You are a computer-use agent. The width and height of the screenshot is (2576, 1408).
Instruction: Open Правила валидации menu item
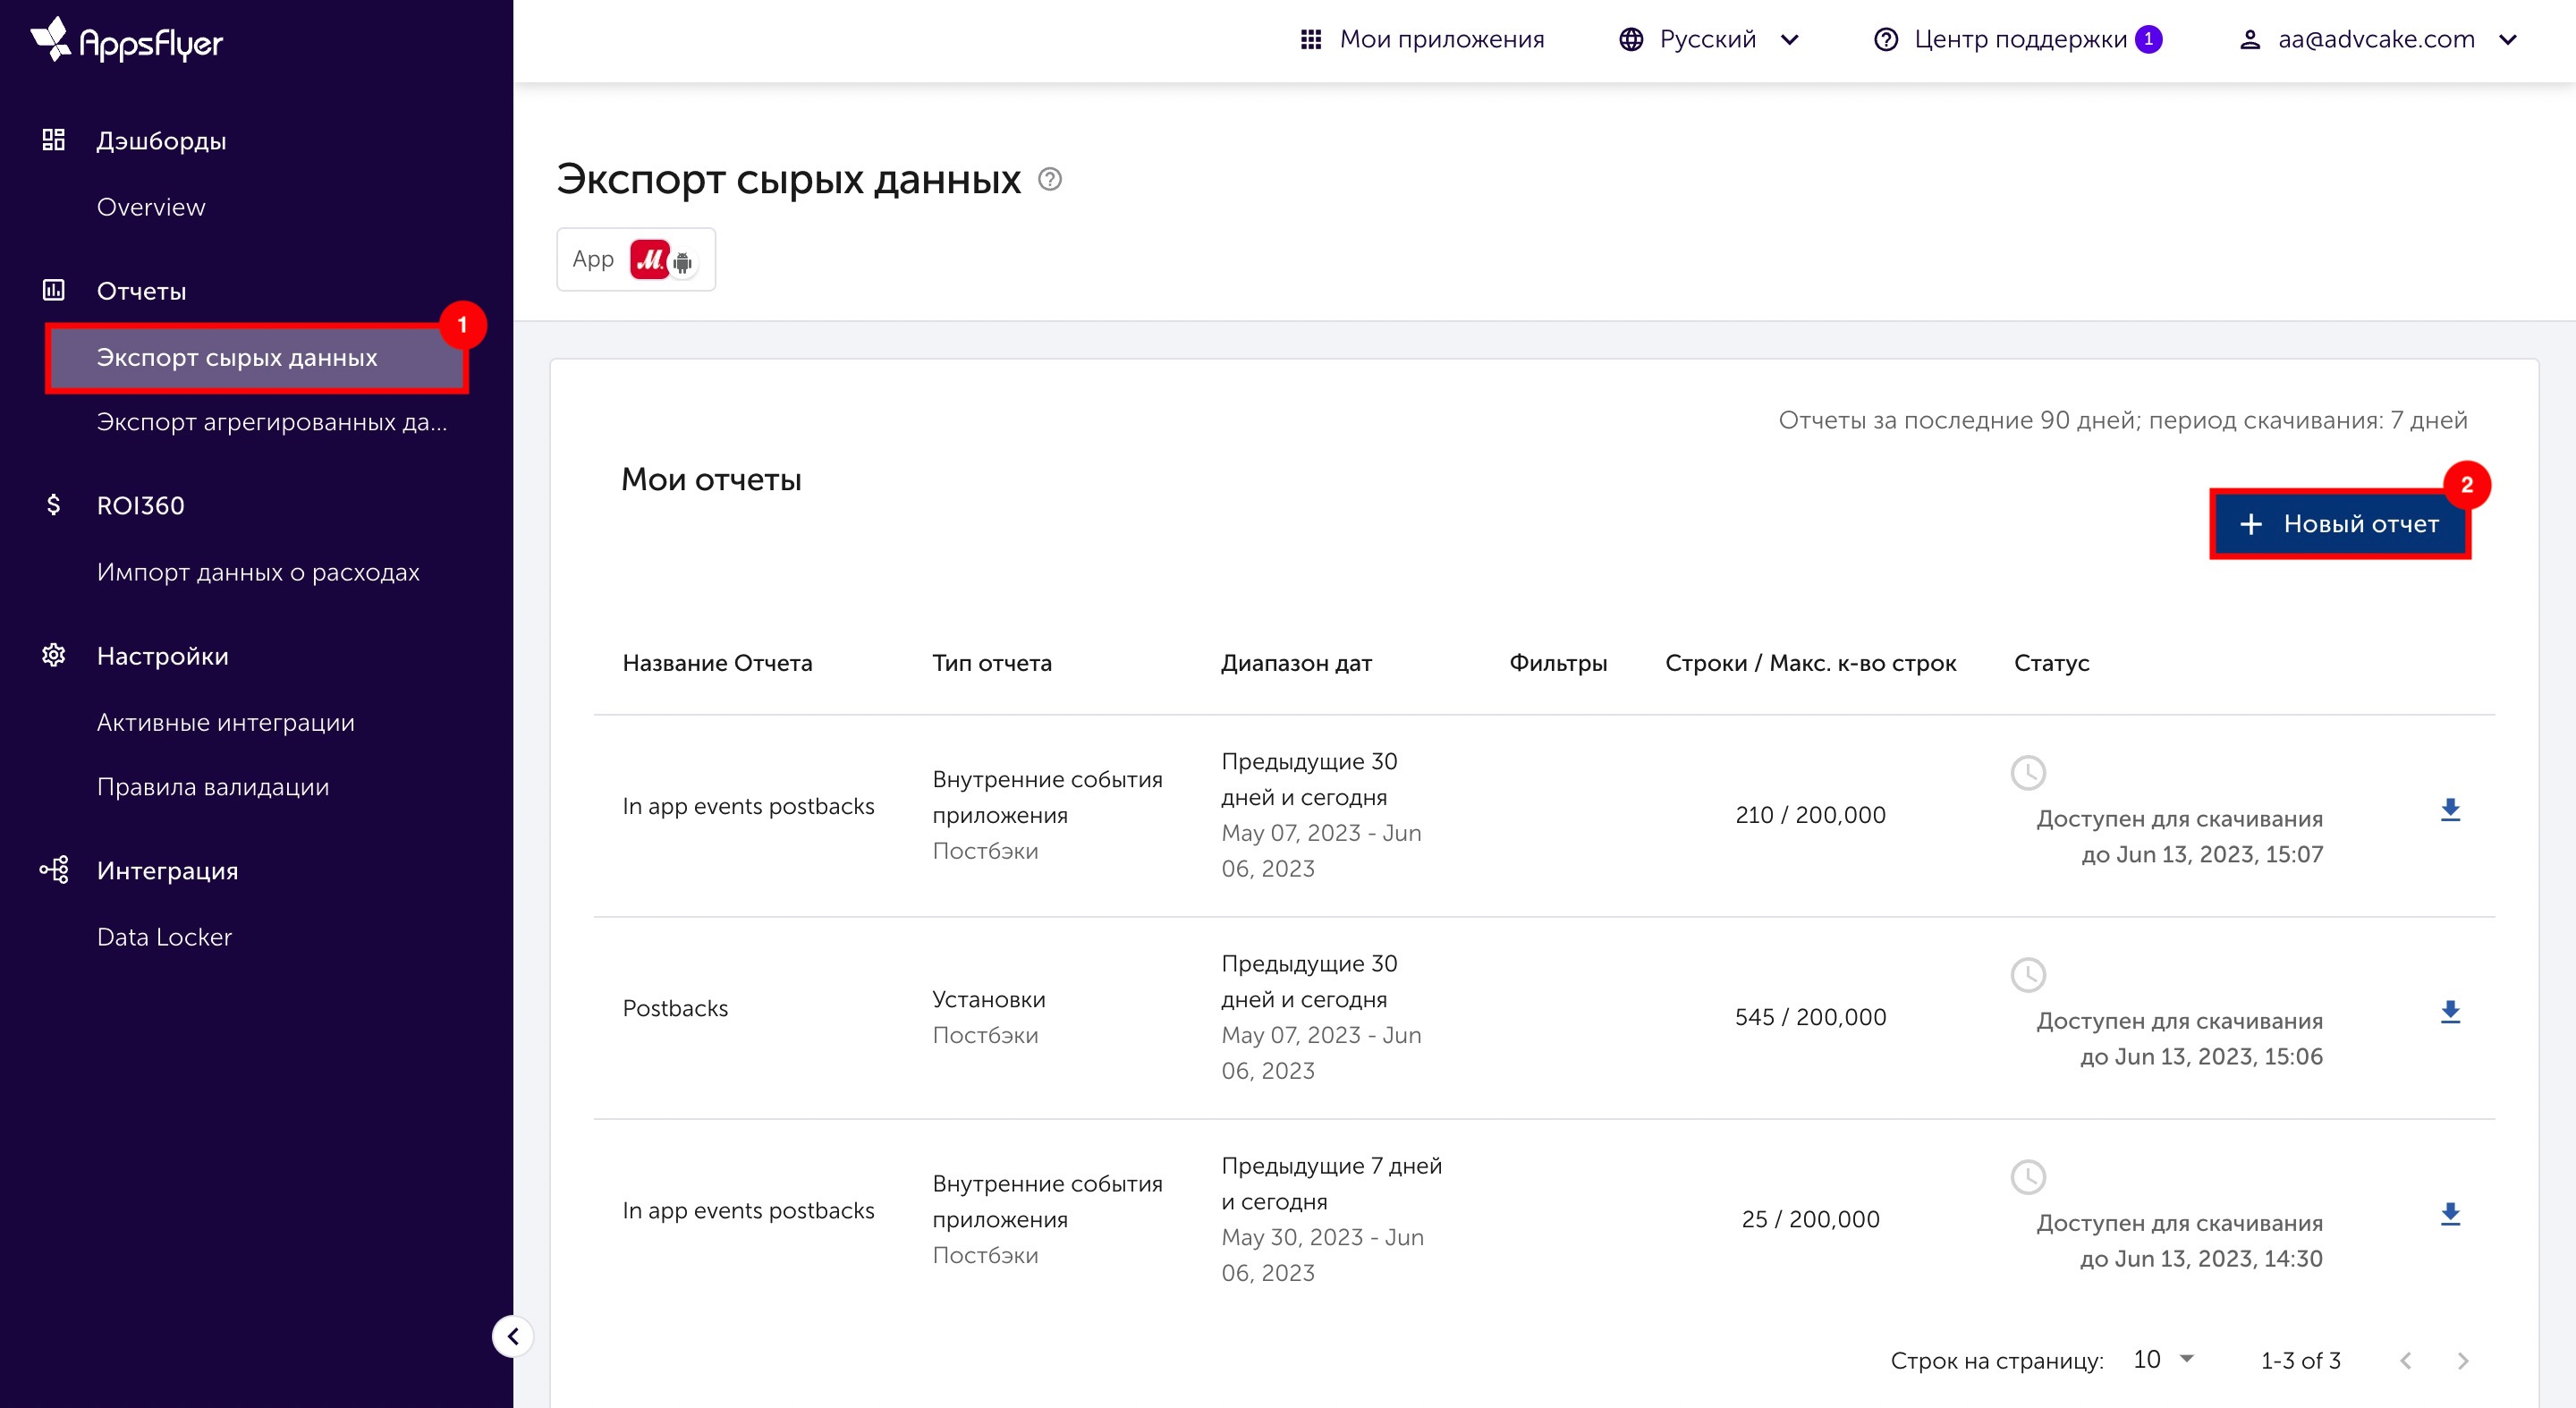pyautogui.click(x=213, y=787)
